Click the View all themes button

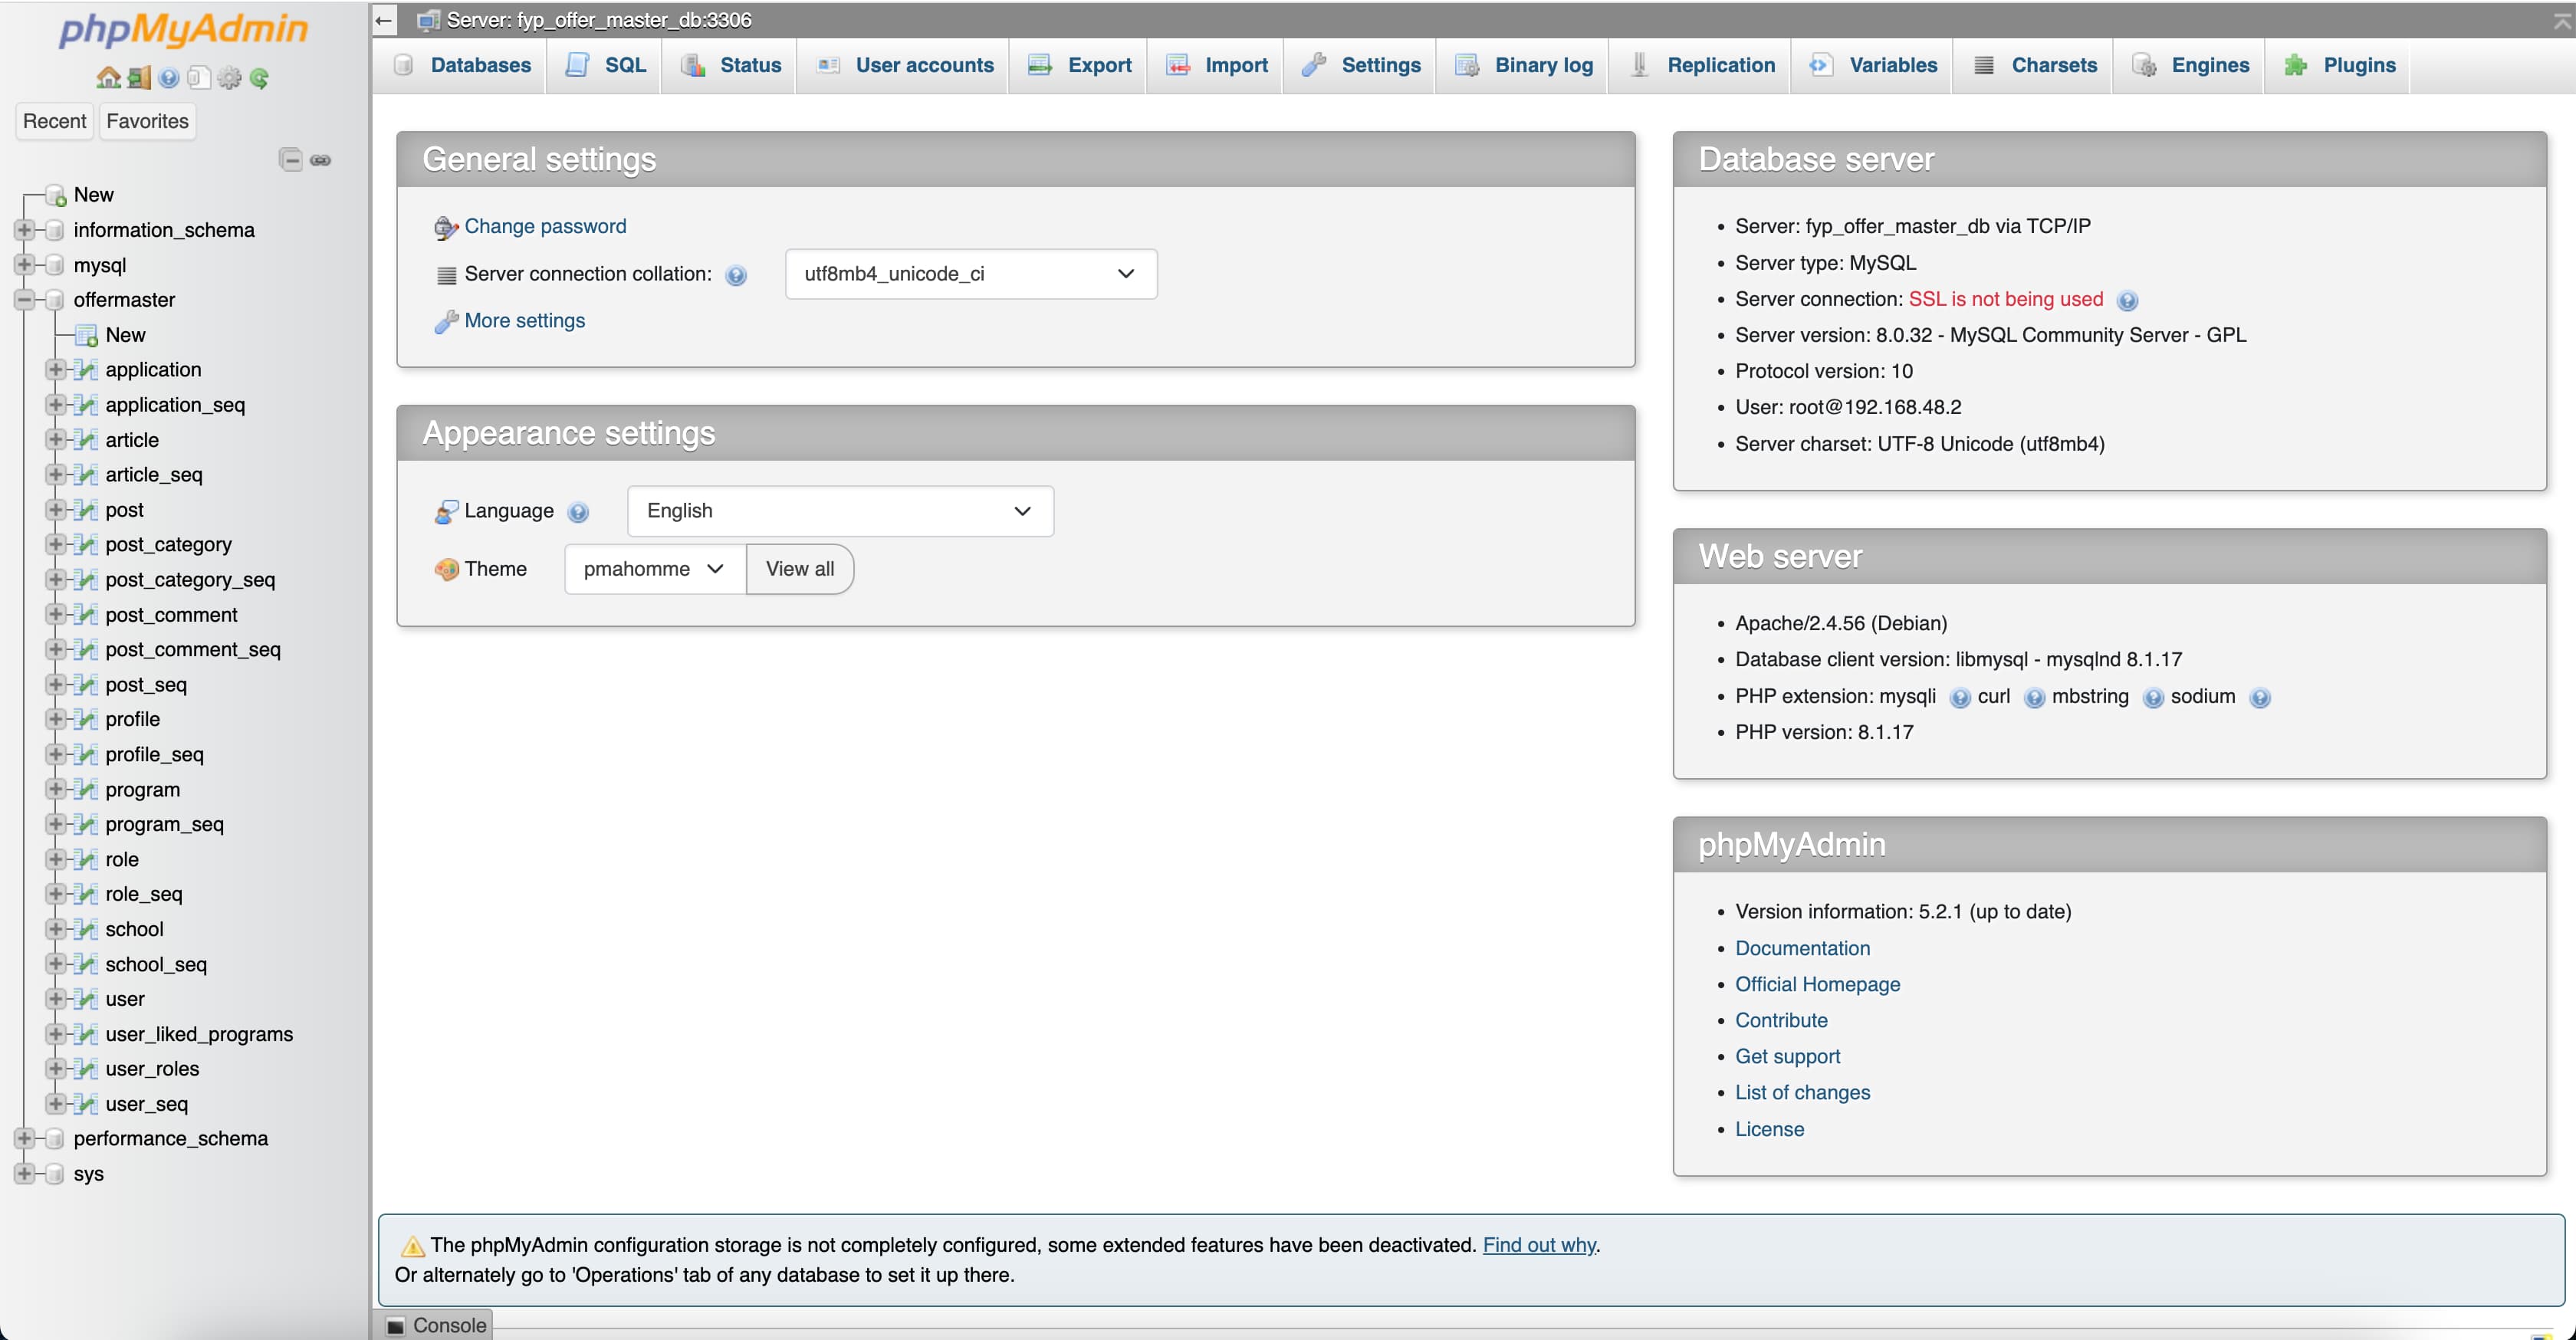click(799, 568)
